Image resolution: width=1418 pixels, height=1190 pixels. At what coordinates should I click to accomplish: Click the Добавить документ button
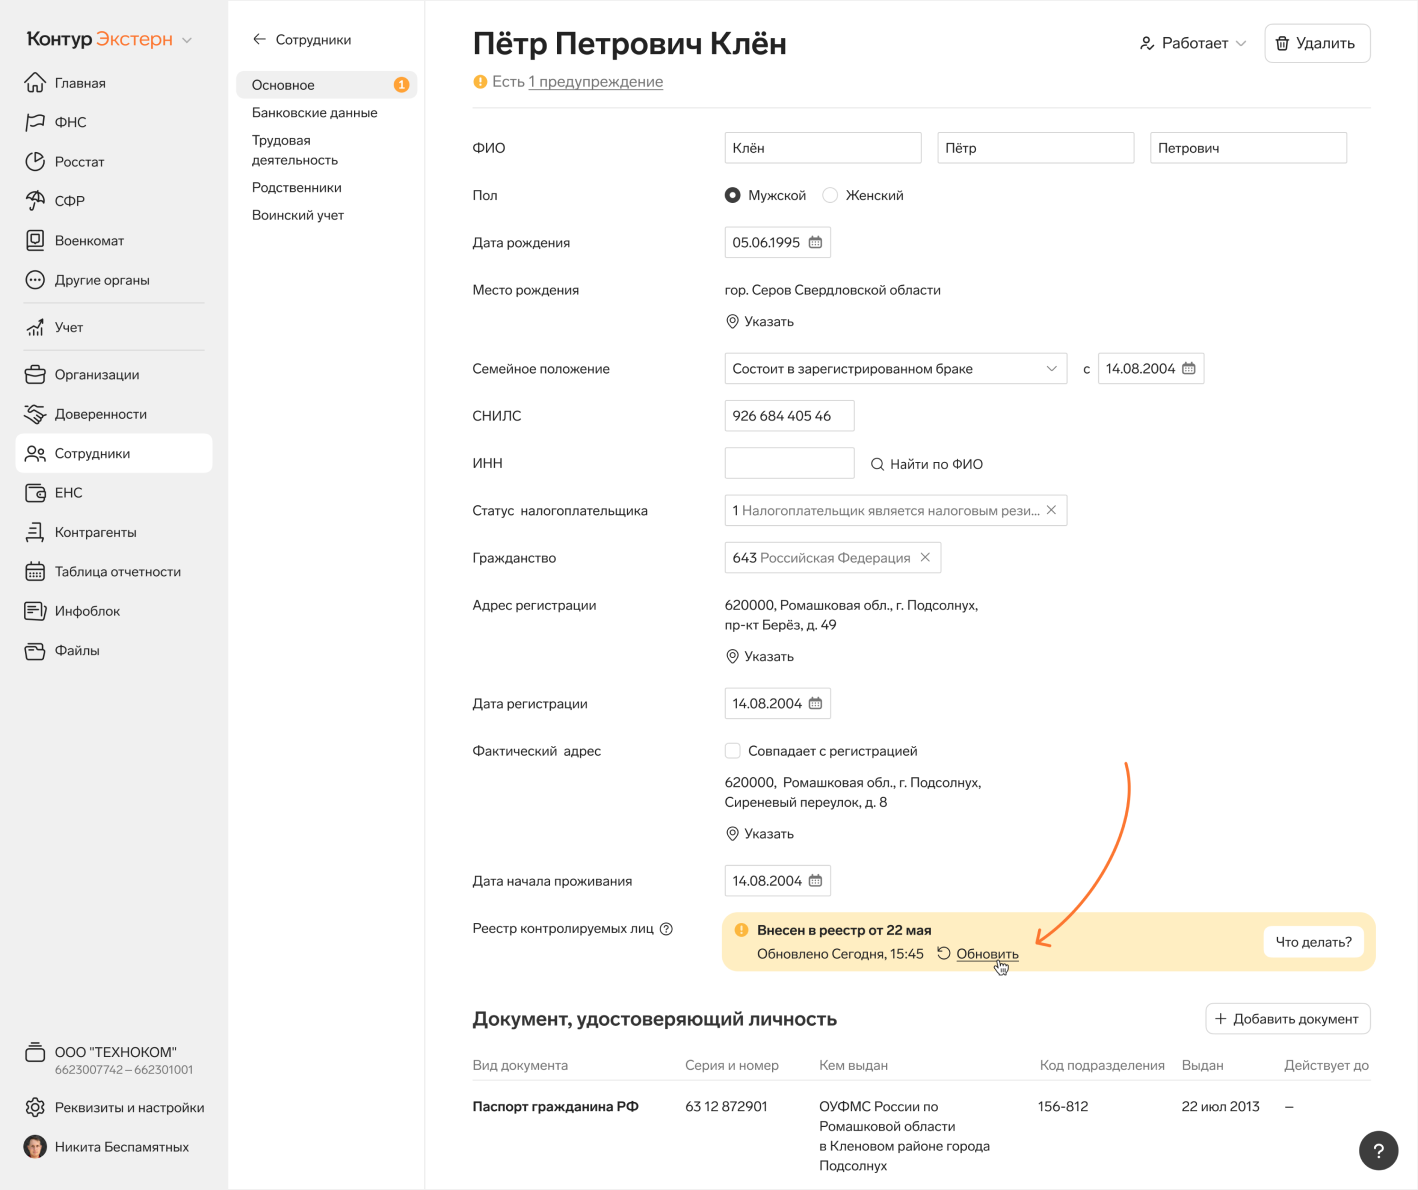click(1287, 1019)
